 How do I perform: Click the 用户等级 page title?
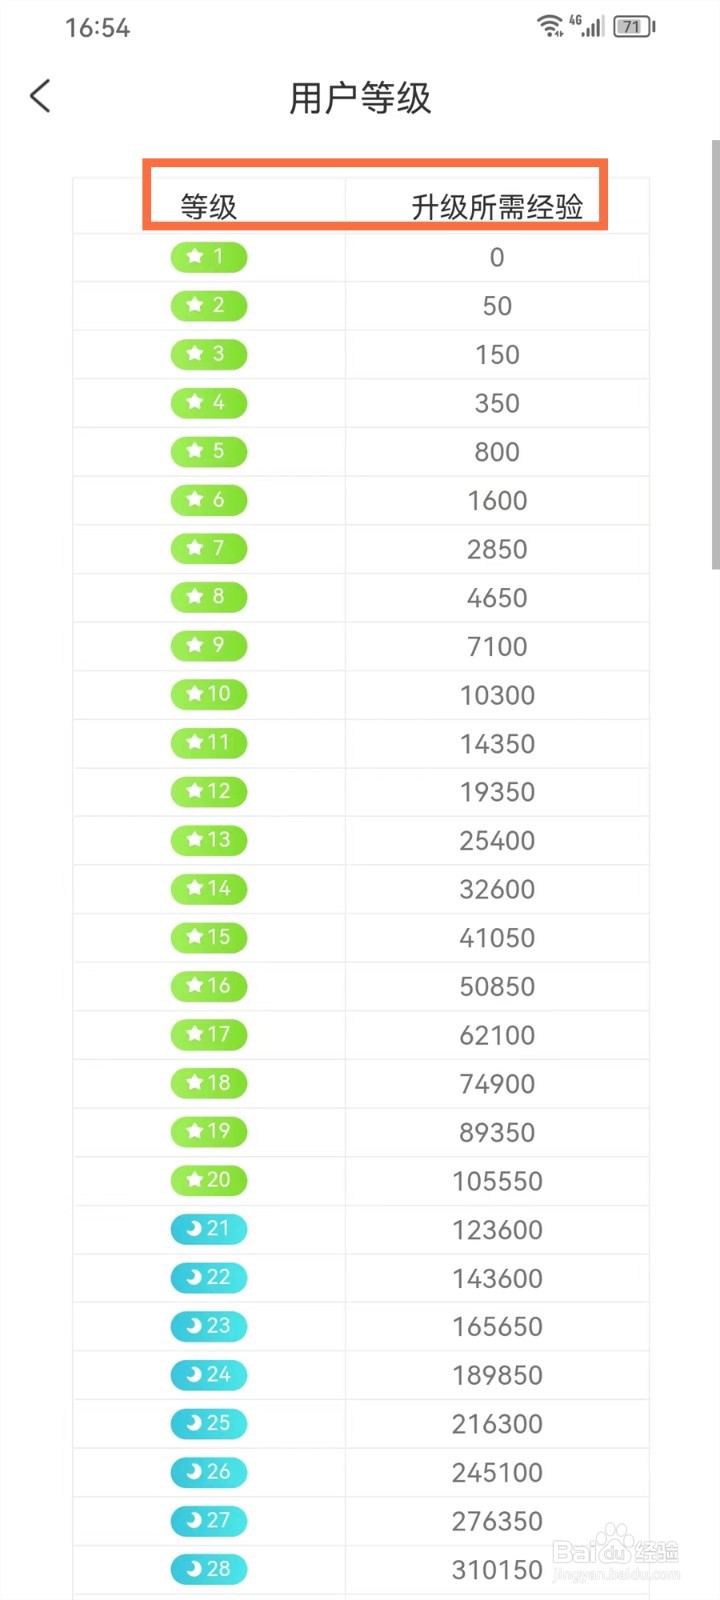(360, 98)
